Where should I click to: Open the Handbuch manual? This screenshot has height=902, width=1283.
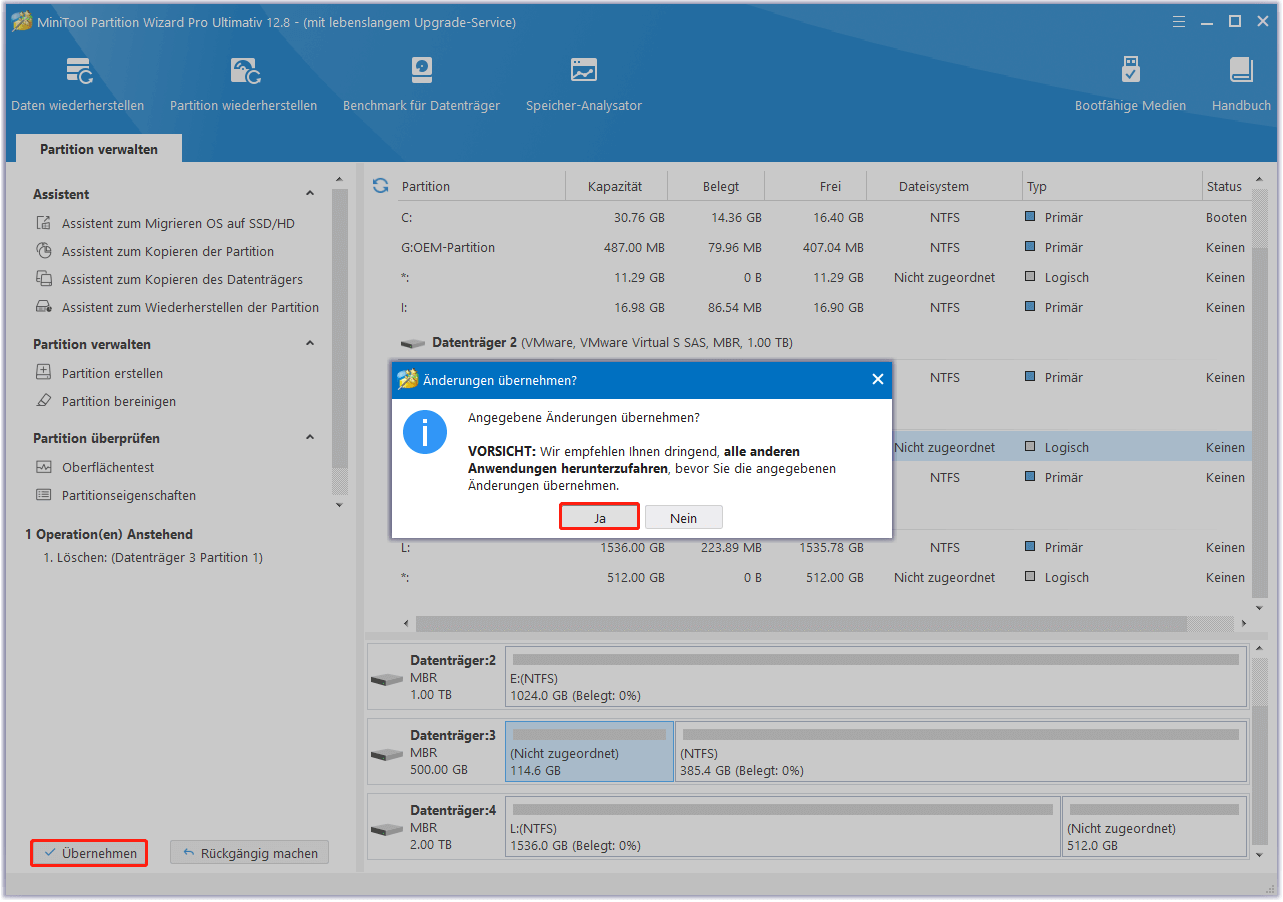(1241, 85)
